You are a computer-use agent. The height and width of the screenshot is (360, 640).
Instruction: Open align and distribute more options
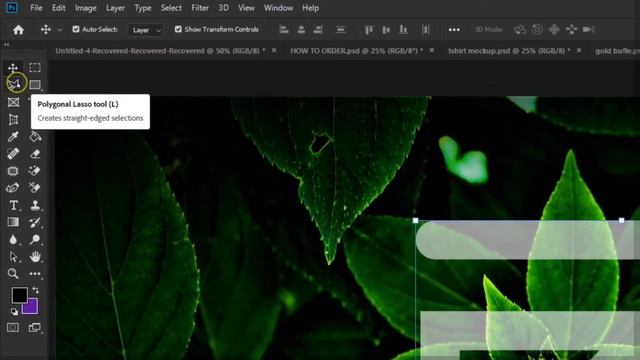pos(454,29)
